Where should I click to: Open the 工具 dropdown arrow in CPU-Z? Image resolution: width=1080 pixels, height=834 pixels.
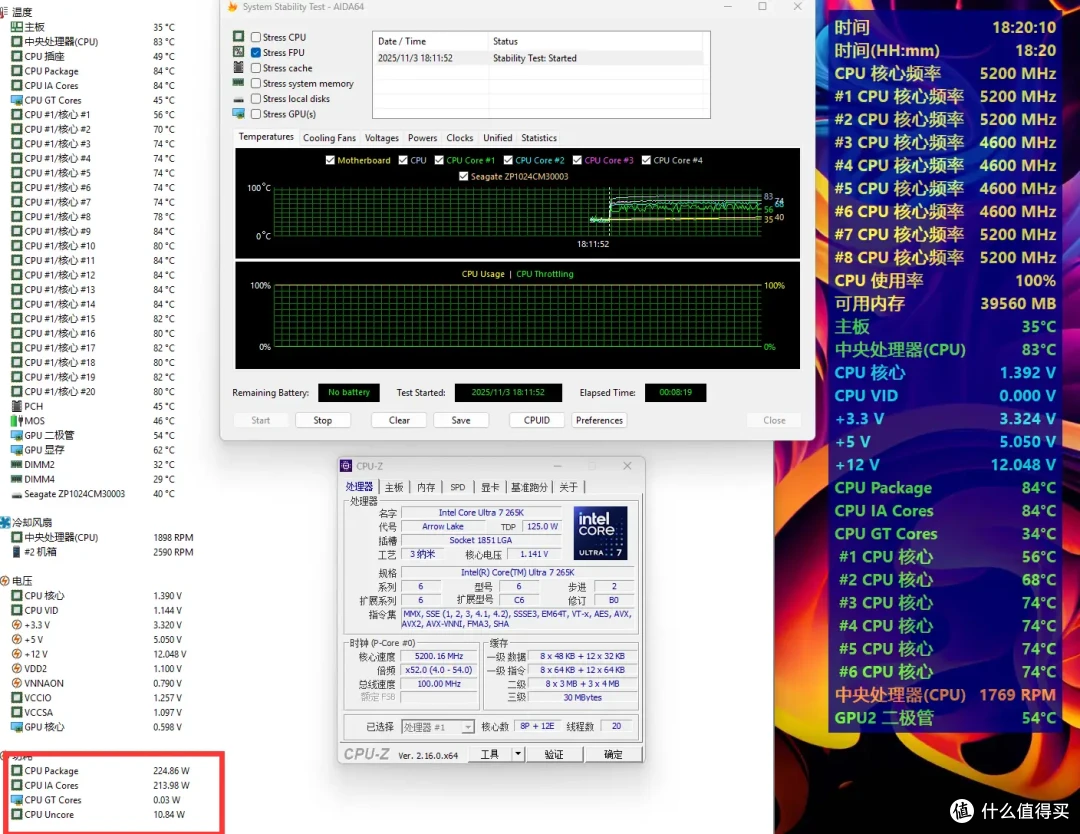(x=517, y=754)
